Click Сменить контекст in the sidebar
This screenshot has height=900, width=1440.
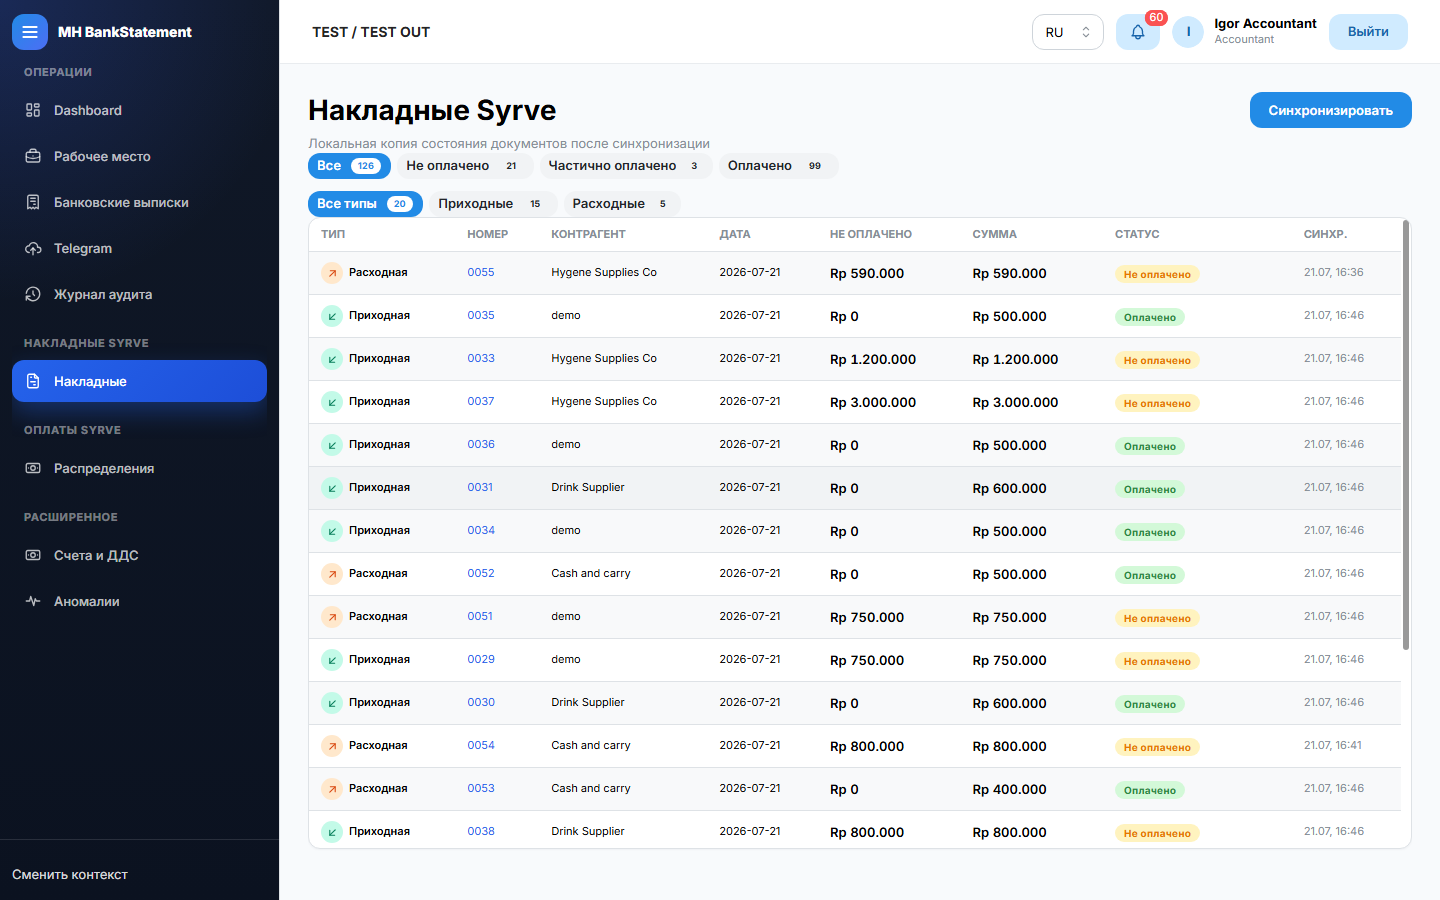(x=70, y=874)
